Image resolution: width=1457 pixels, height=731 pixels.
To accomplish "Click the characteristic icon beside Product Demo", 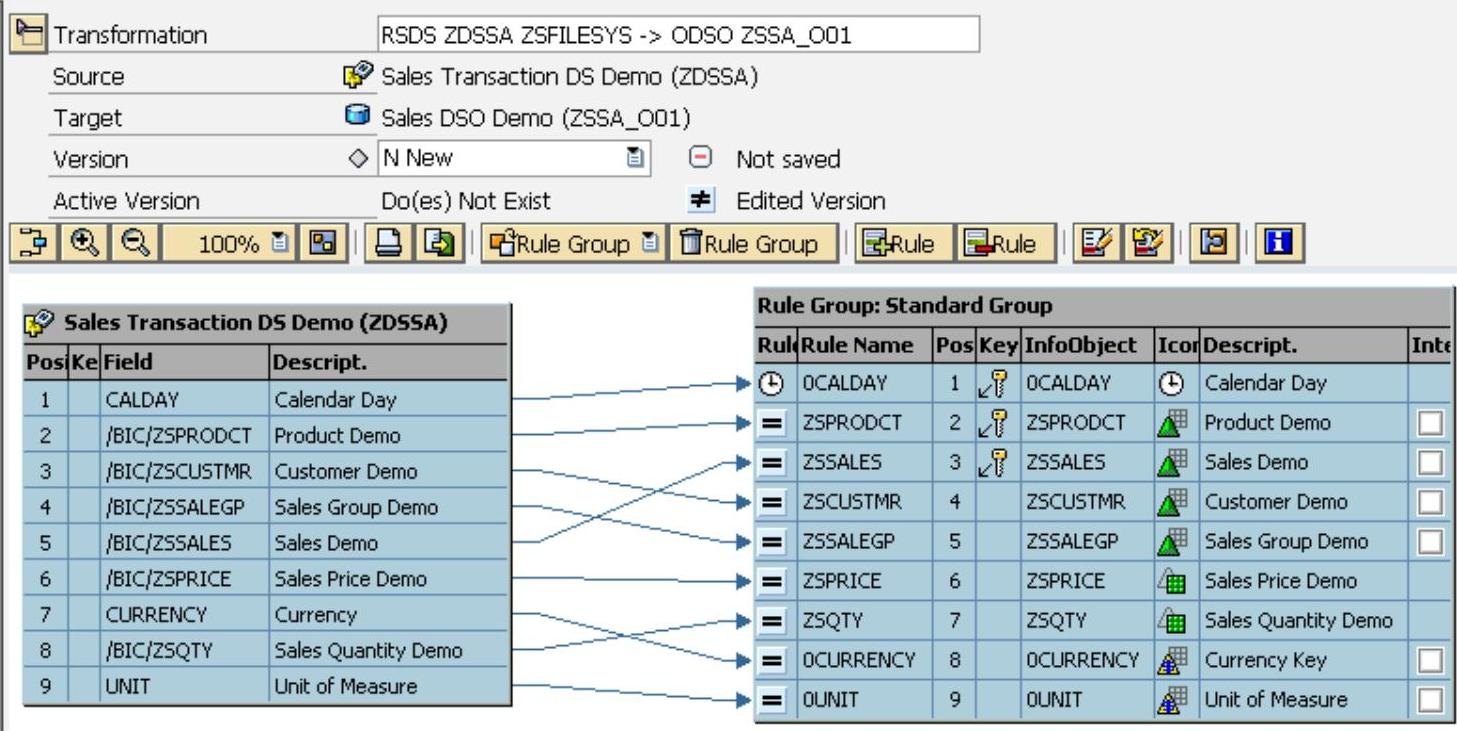I will pyautogui.click(x=1173, y=423).
